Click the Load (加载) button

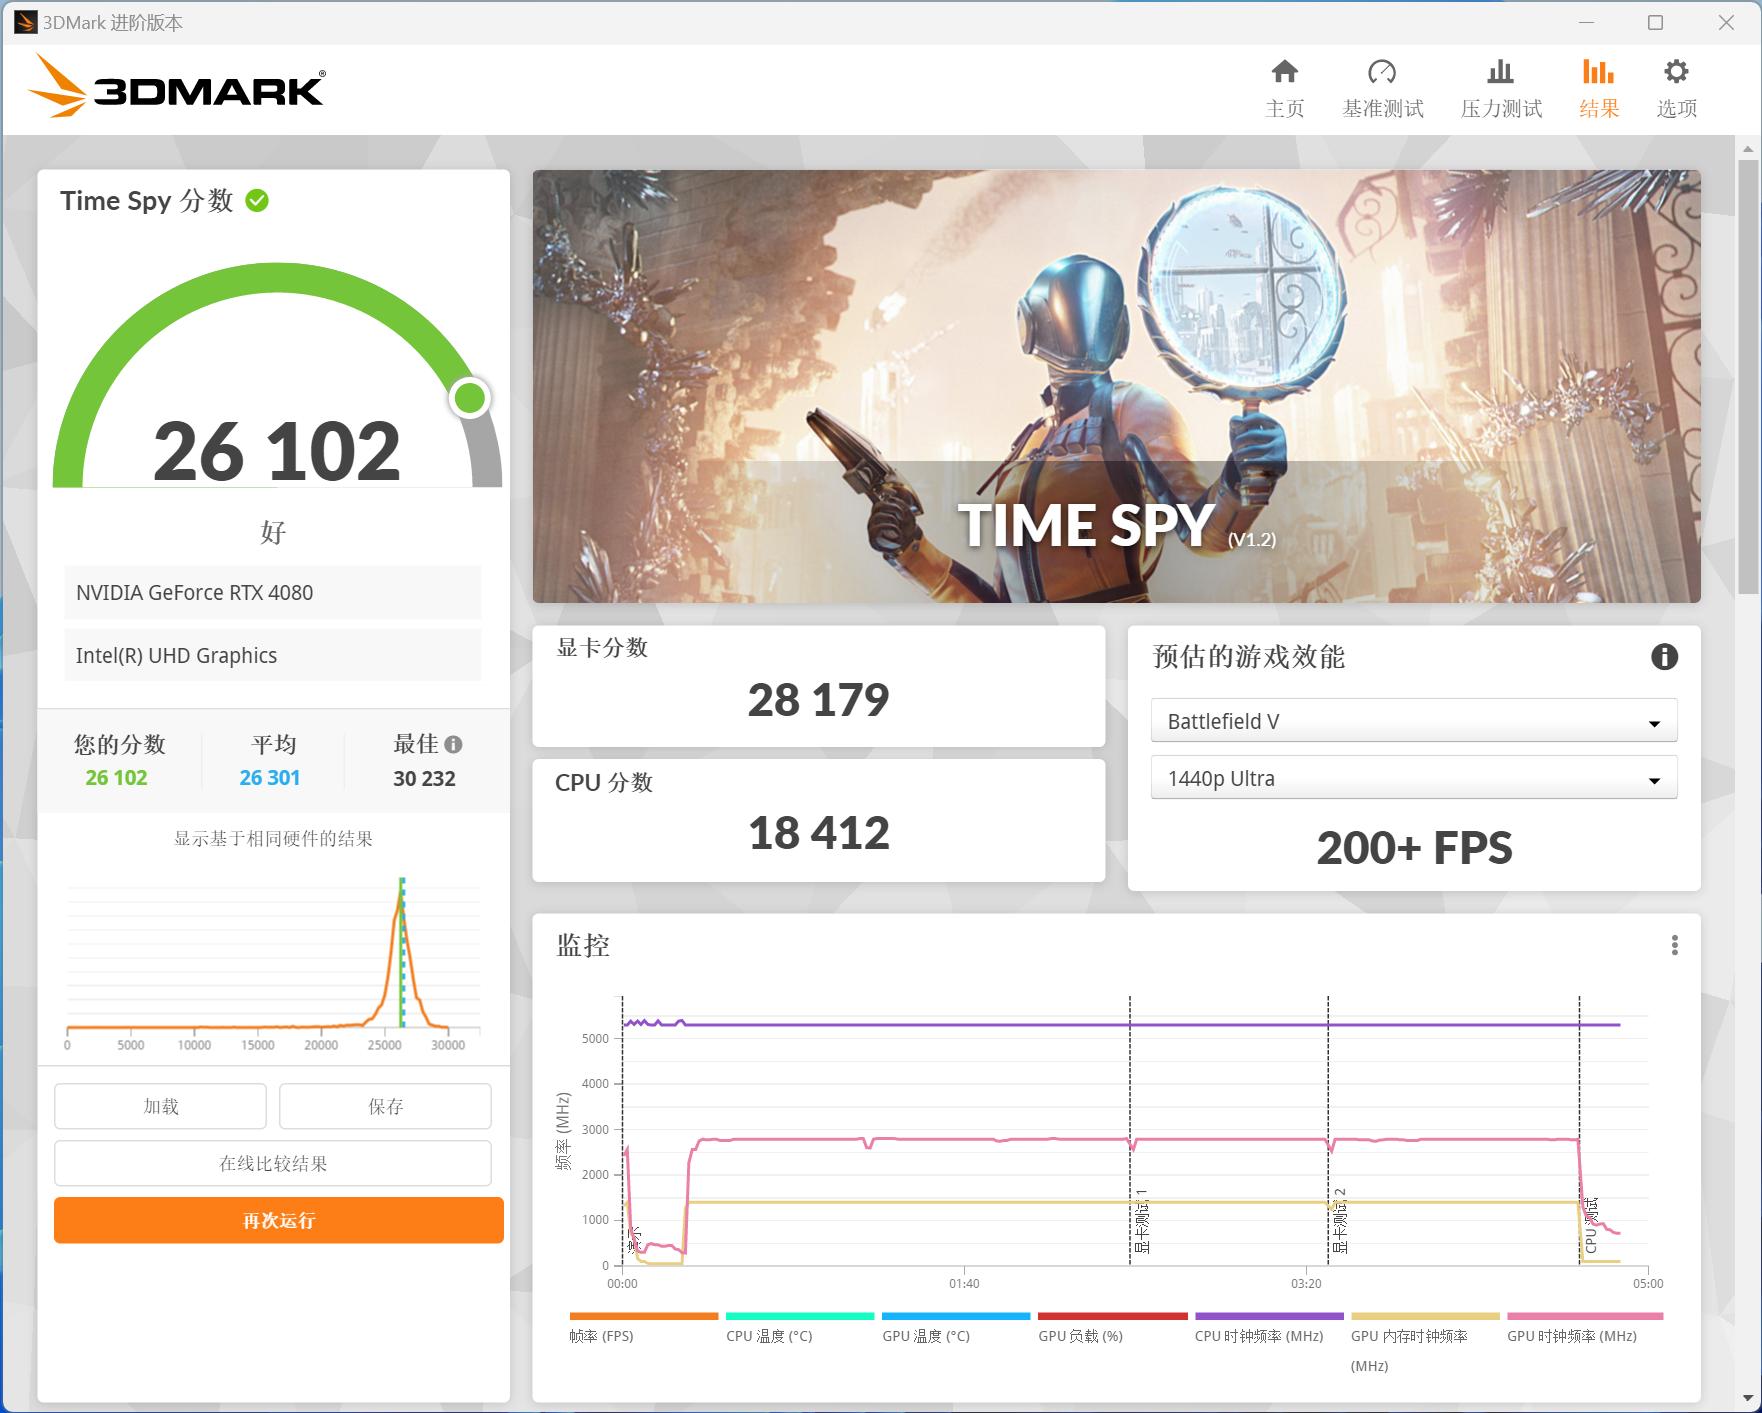160,1106
